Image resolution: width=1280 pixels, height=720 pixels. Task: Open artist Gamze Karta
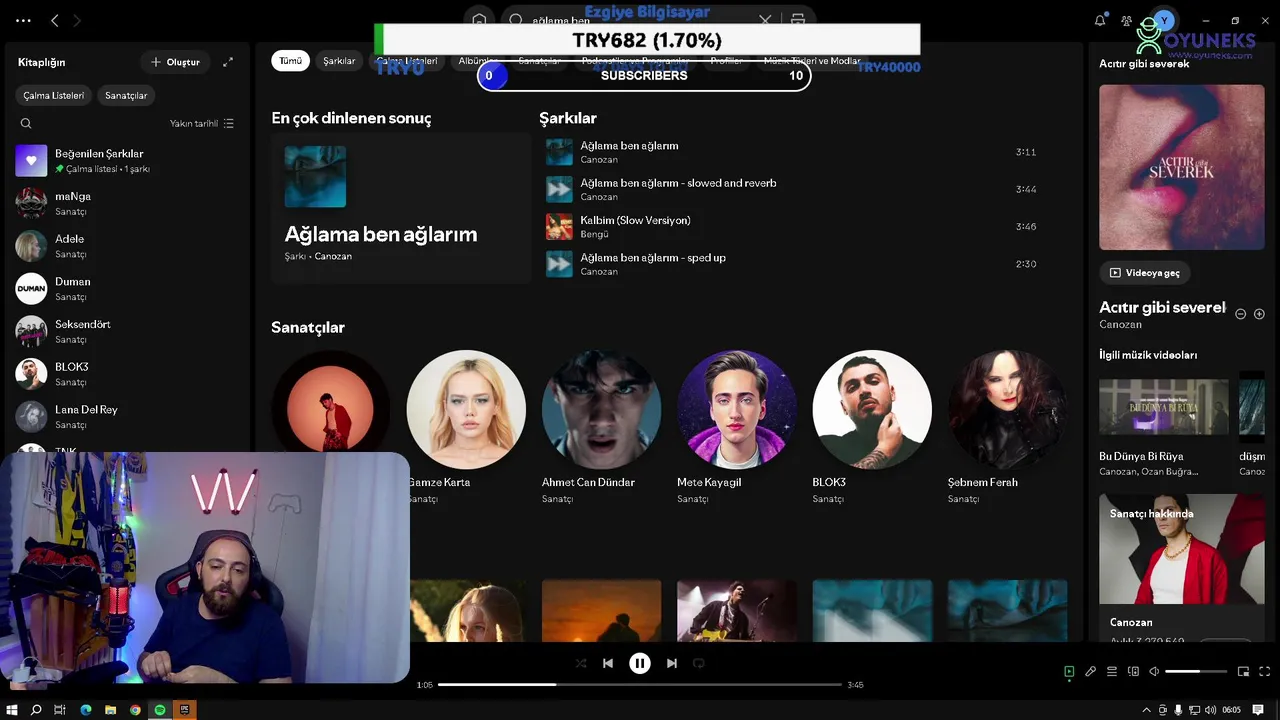tap(466, 425)
